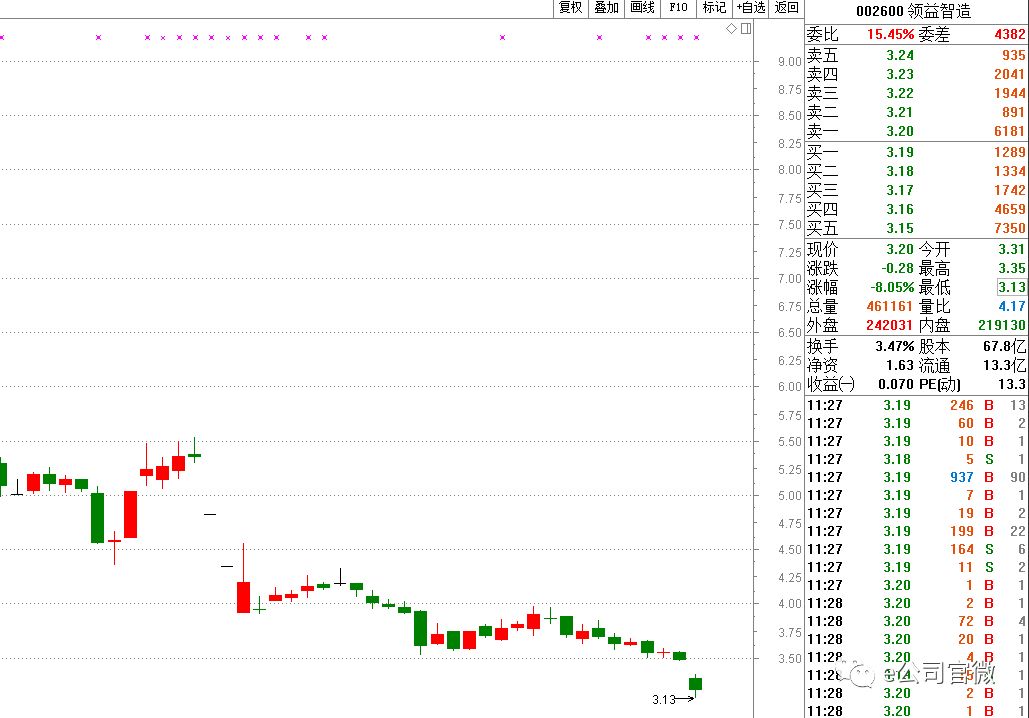Select the 11:27 tick with blue volume 937

click(x=916, y=477)
